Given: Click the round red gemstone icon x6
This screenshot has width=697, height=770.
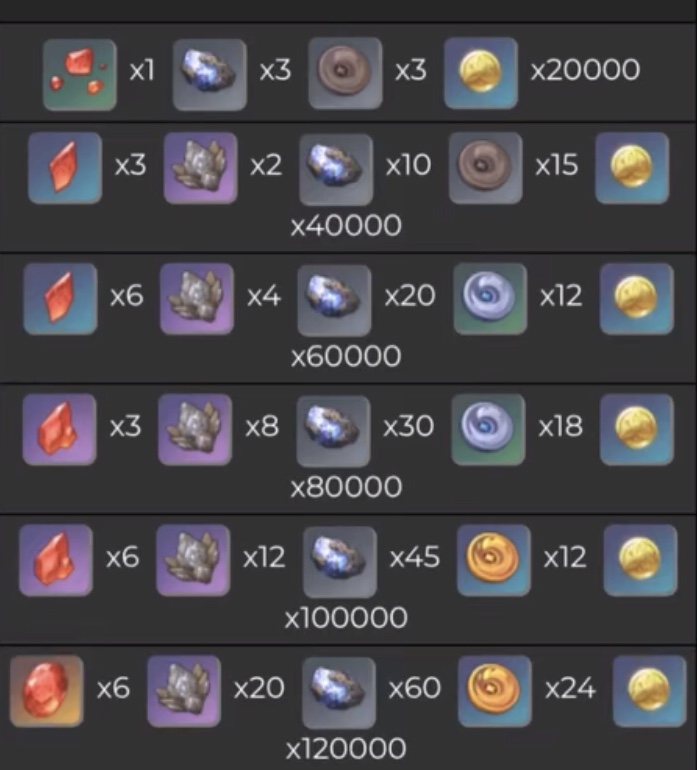Looking at the screenshot, I should (47, 691).
